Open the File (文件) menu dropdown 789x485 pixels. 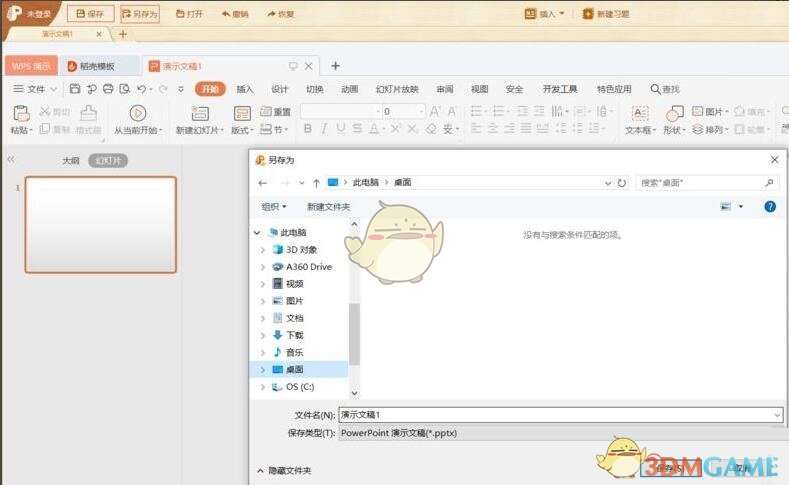(35, 89)
